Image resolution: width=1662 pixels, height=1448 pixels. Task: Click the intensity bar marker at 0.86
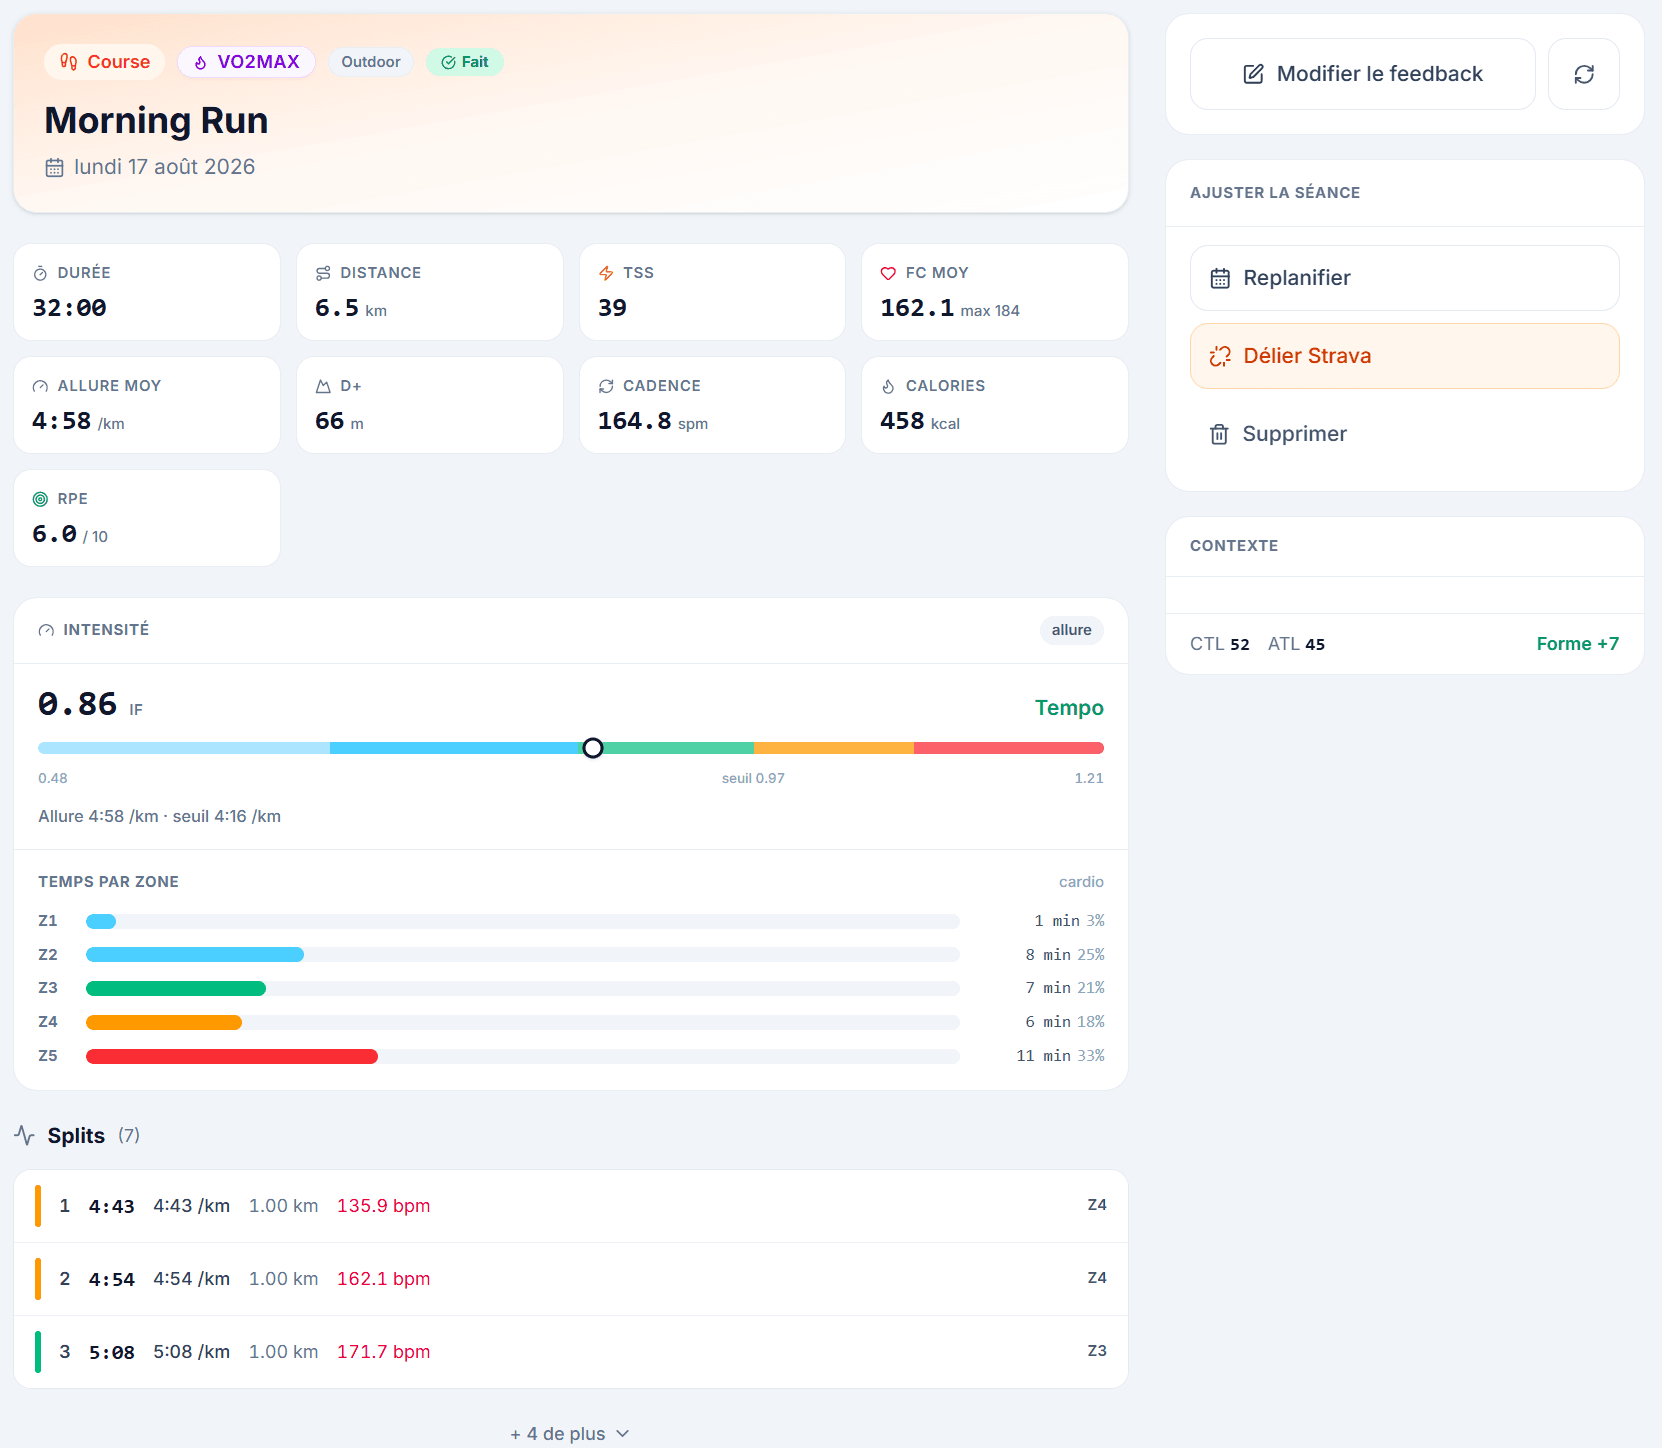coord(593,748)
